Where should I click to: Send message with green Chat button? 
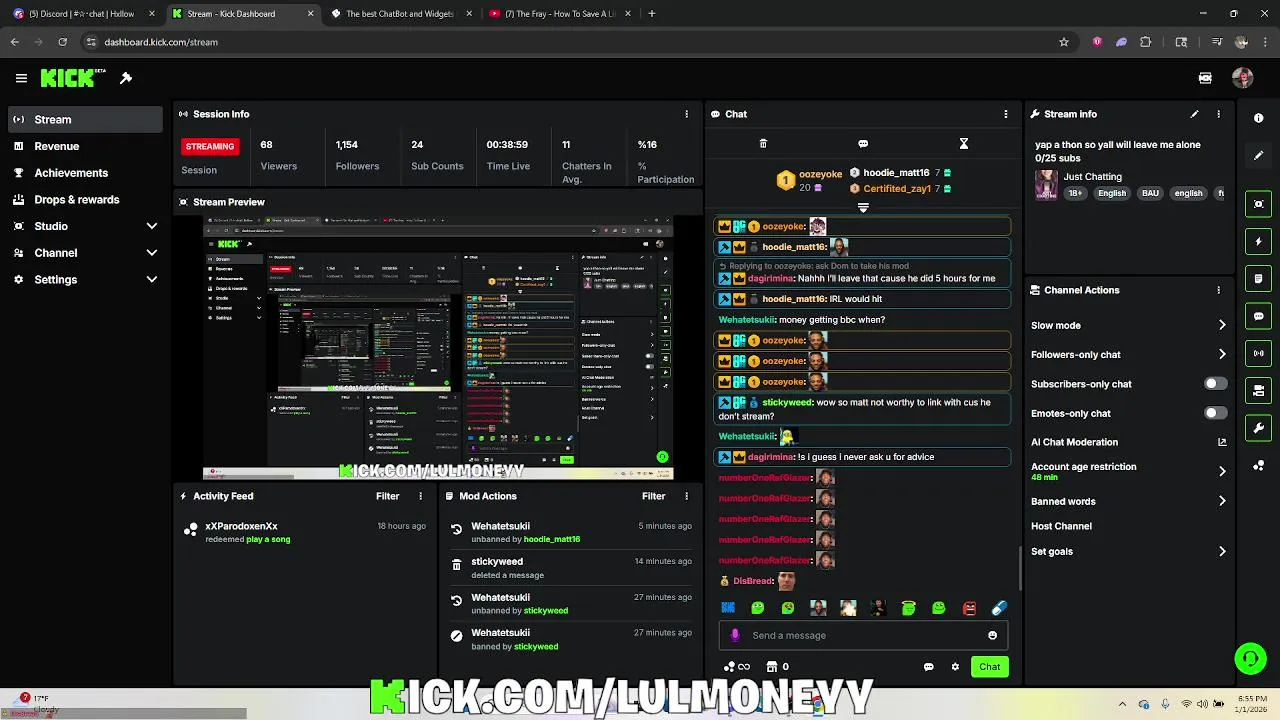(x=989, y=667)
